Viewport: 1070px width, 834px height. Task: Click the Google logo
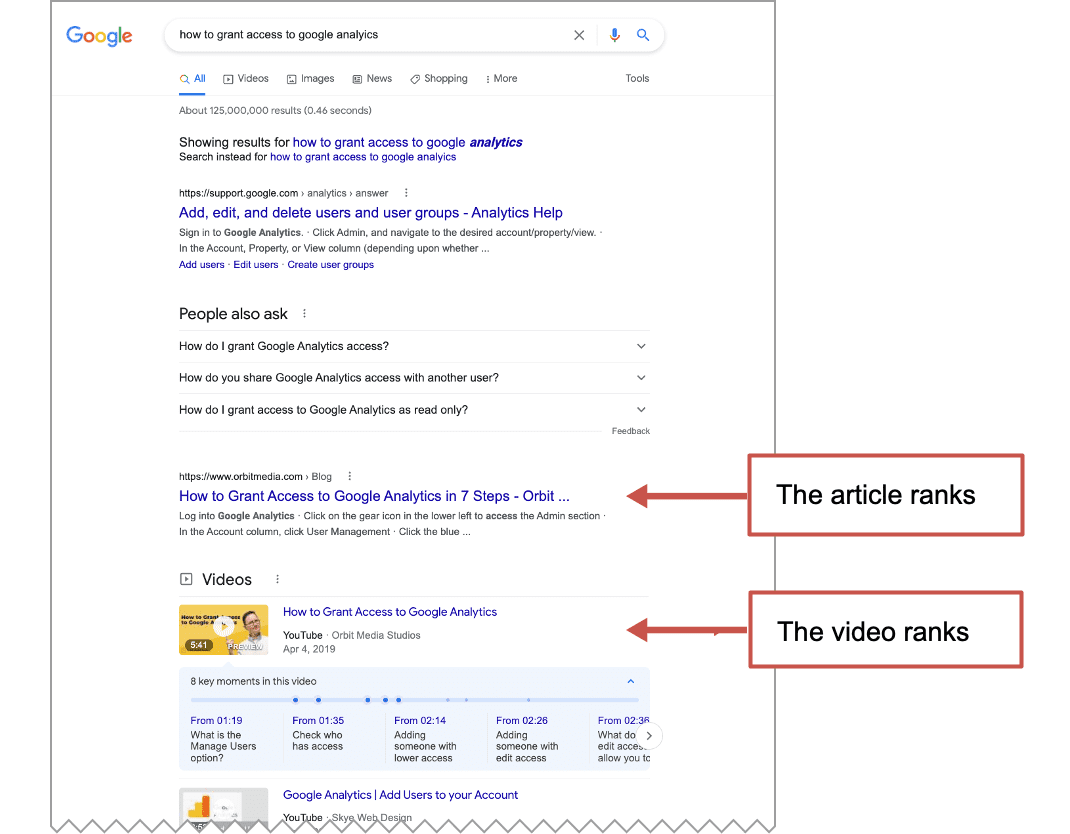99,35
